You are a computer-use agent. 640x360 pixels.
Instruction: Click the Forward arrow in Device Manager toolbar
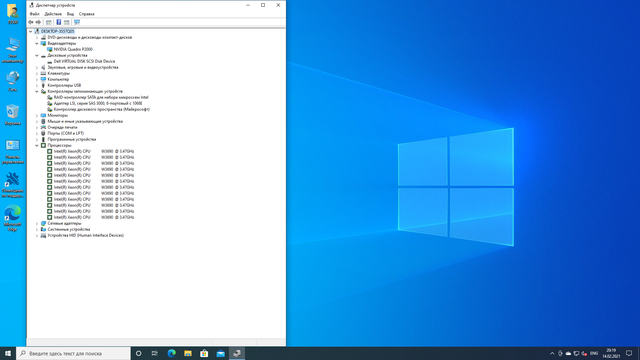coord(38,22)
